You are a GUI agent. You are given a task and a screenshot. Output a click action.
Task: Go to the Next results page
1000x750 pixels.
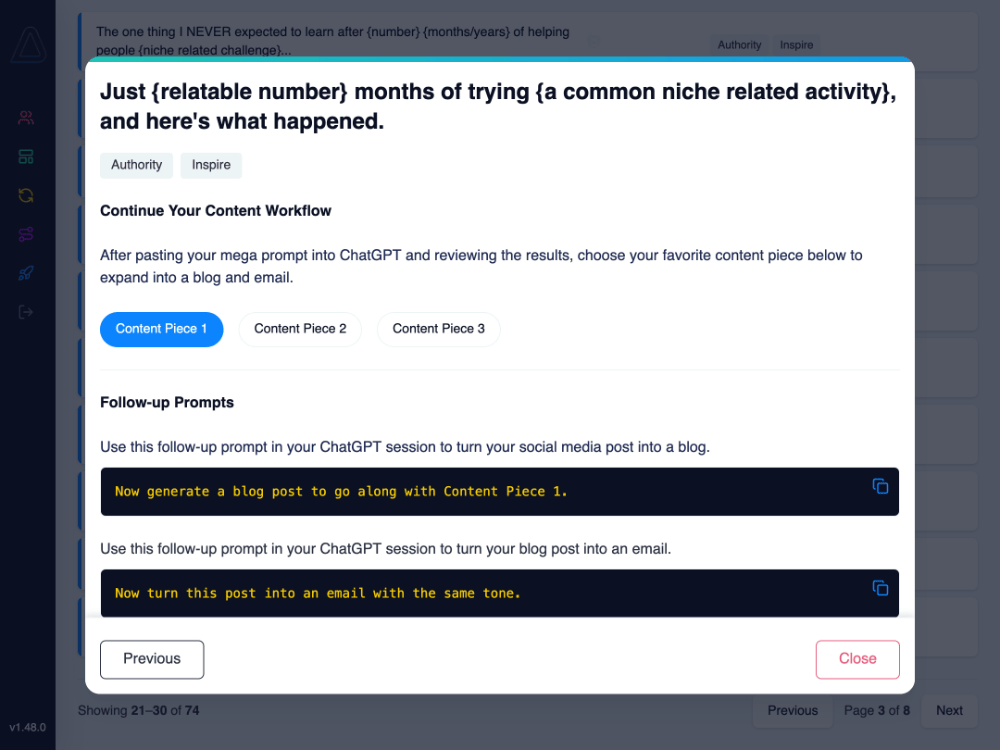tap(949, 711)
